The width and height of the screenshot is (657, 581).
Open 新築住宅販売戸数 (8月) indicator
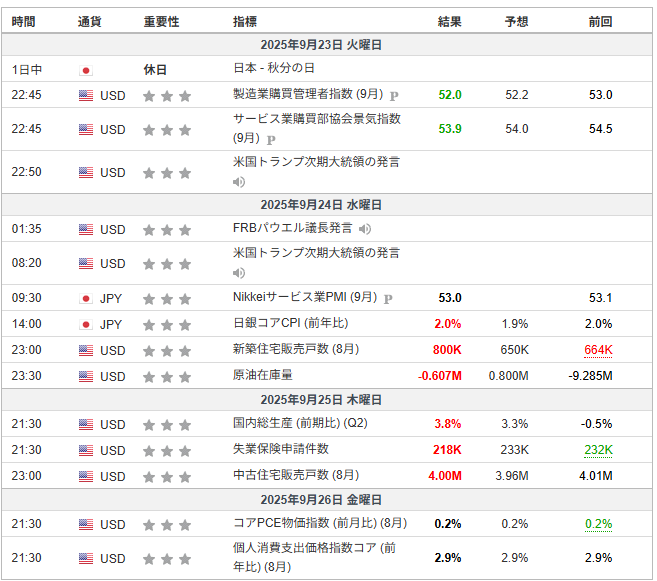(296, 349)
